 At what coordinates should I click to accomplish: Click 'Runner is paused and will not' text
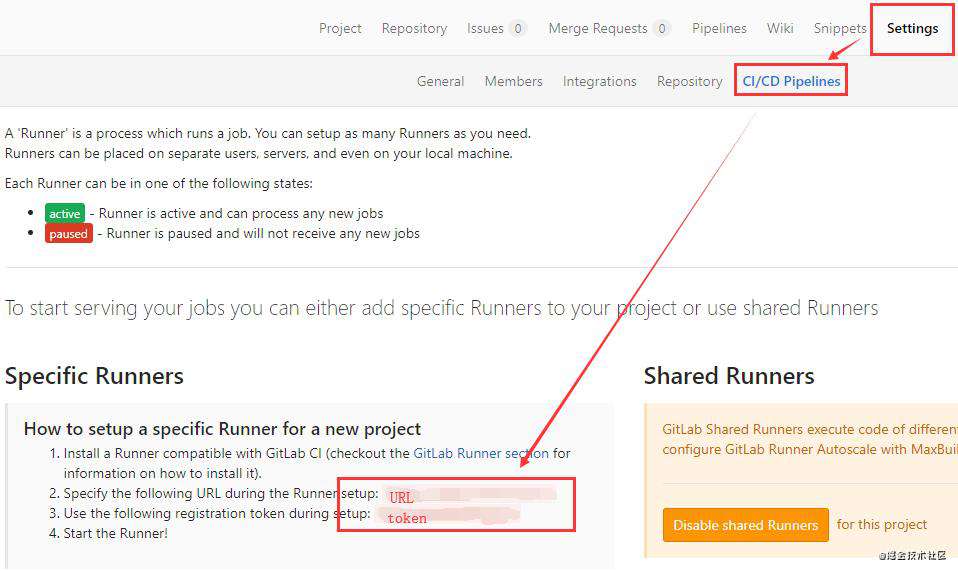[x=263, y=233]
